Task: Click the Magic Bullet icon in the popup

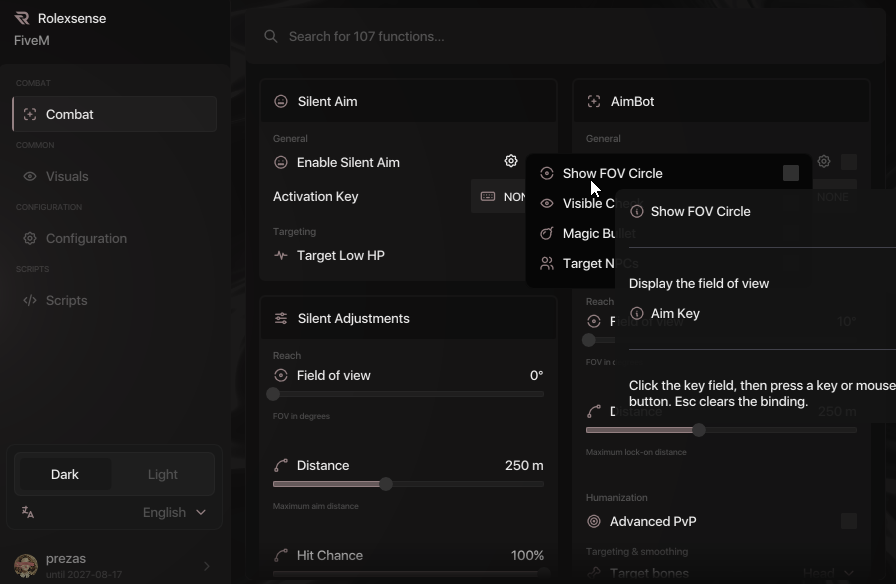Action: (x=547, y=233)
